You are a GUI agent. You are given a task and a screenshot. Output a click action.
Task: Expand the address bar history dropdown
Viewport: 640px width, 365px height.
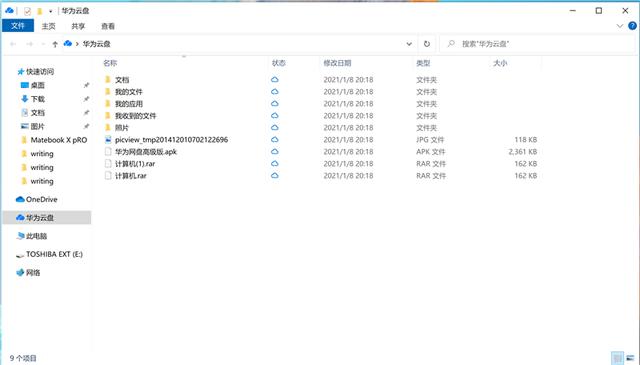pyautogui.click(x=409, y=44)
